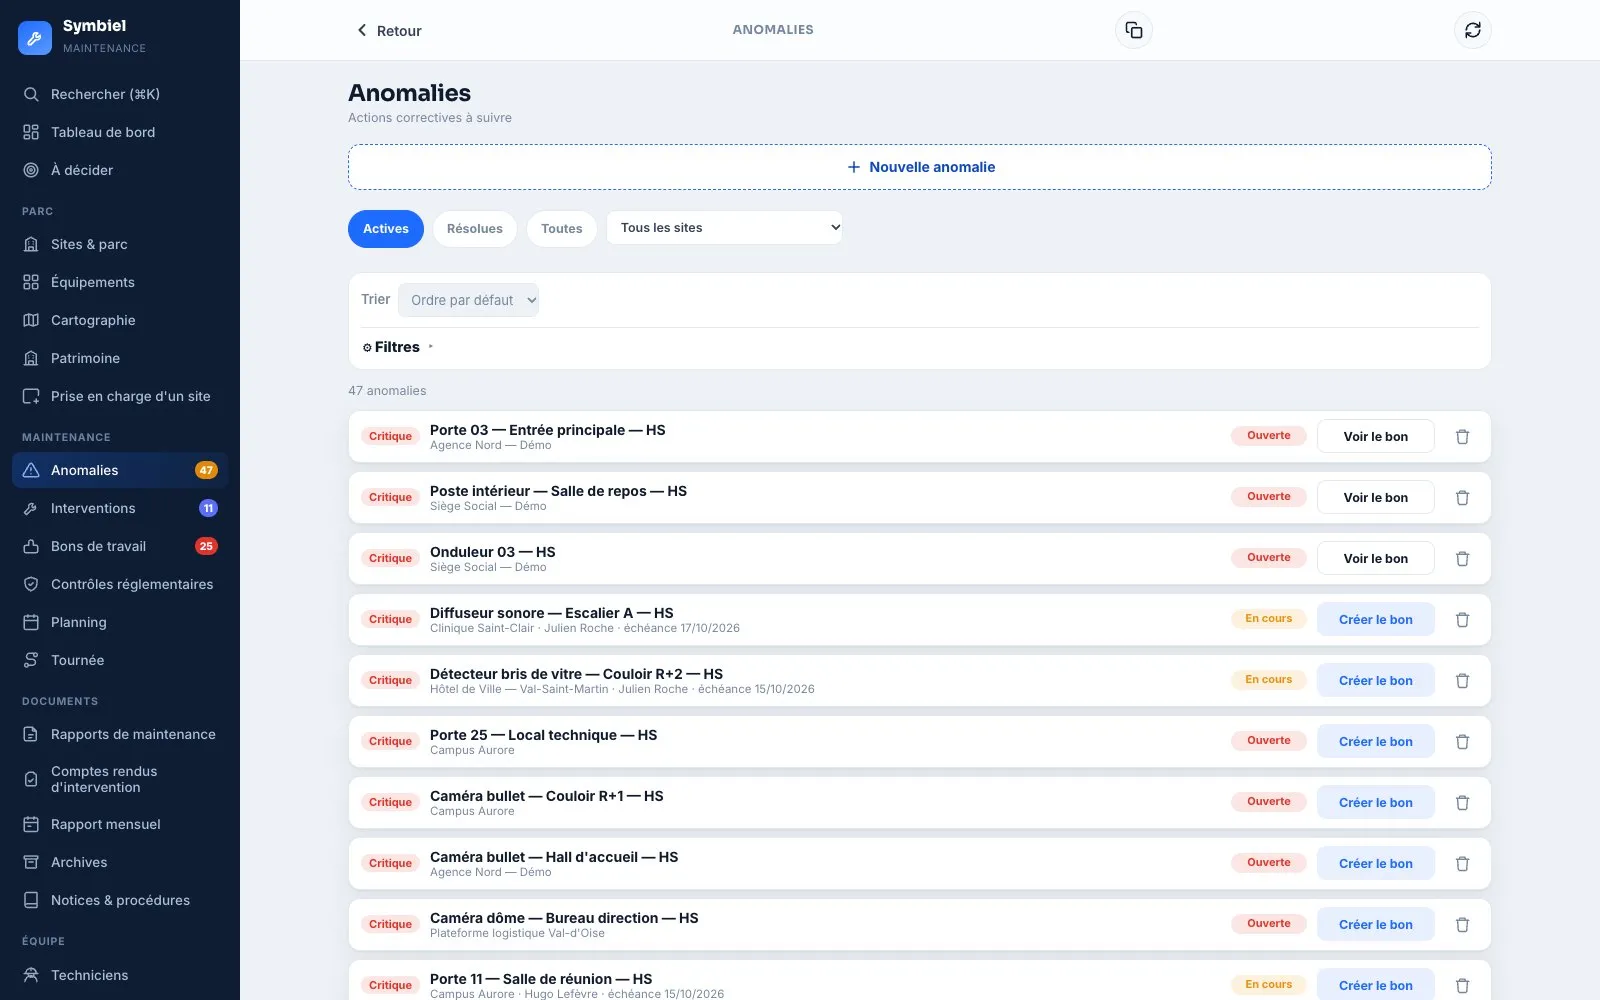Go to Tableau de bord
The width and height of the screenshot is (1600, 1000).
pos(120,132)
